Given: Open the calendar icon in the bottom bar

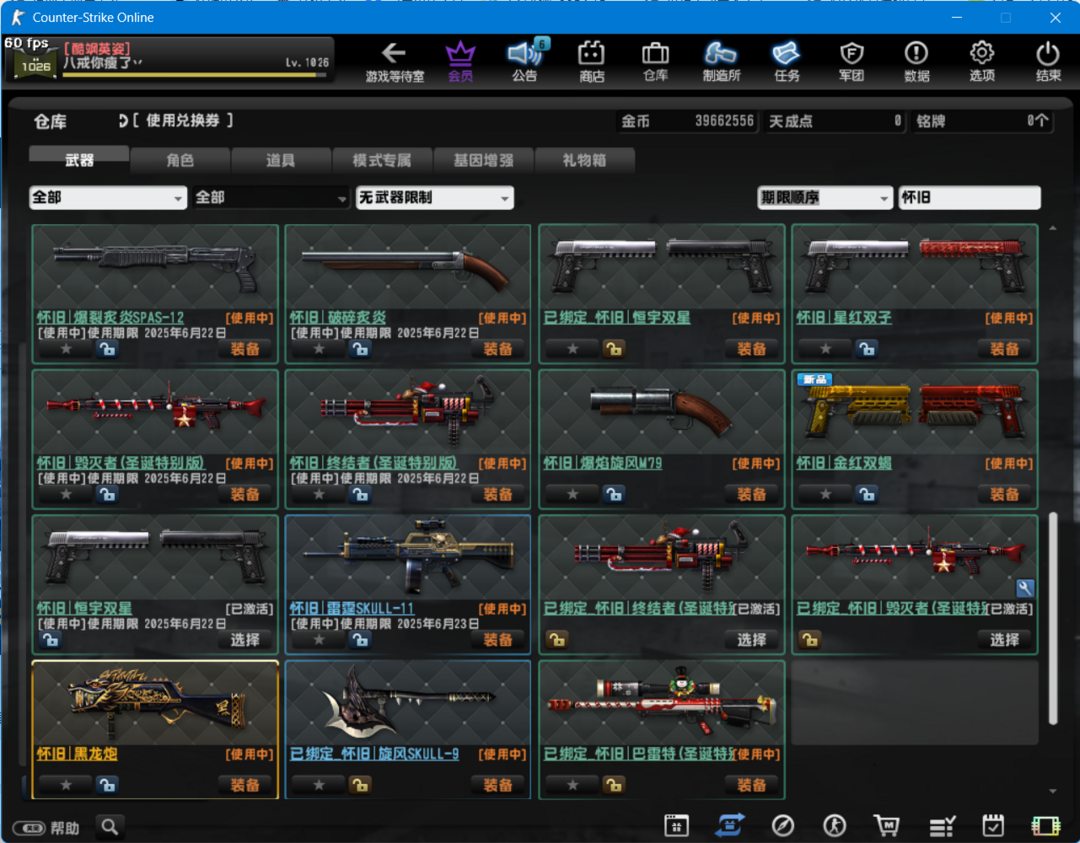Looking at the screenshot, I should [676, 824].
